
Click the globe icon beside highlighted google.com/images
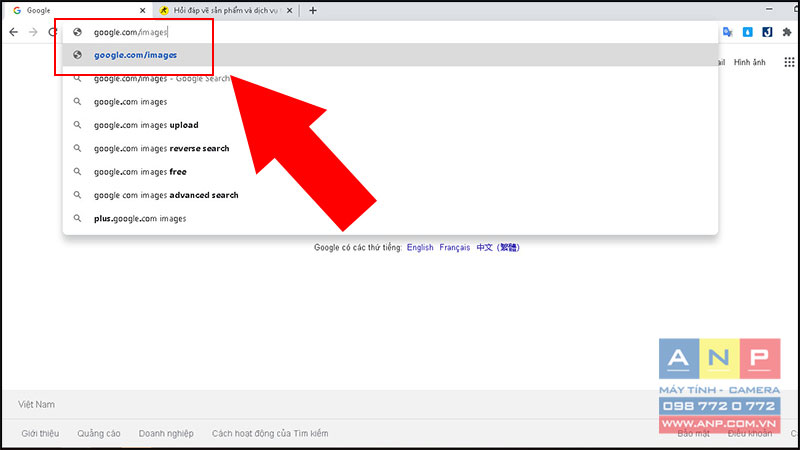(77, 55)
